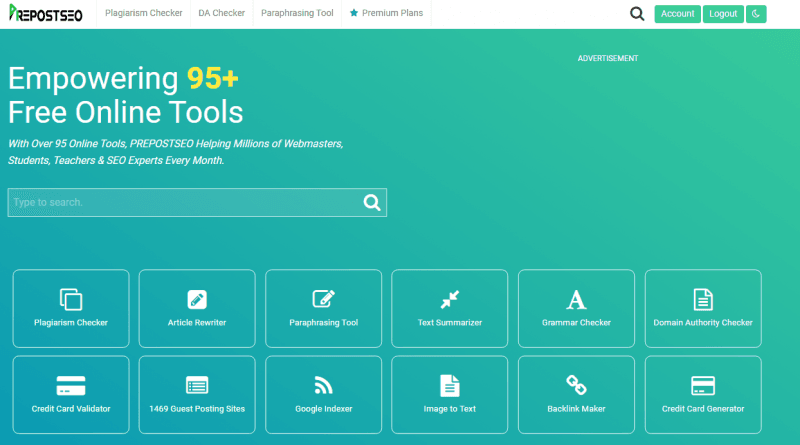
Task: Open 1469 Guest Posting Sites card
Action: tap(197, 395)
